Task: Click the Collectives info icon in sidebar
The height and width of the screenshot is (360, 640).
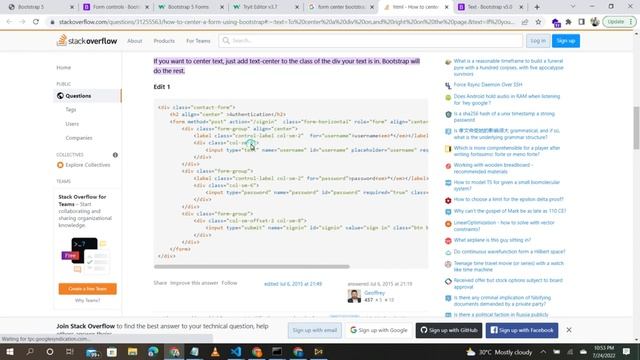Action: coord(115,155)
